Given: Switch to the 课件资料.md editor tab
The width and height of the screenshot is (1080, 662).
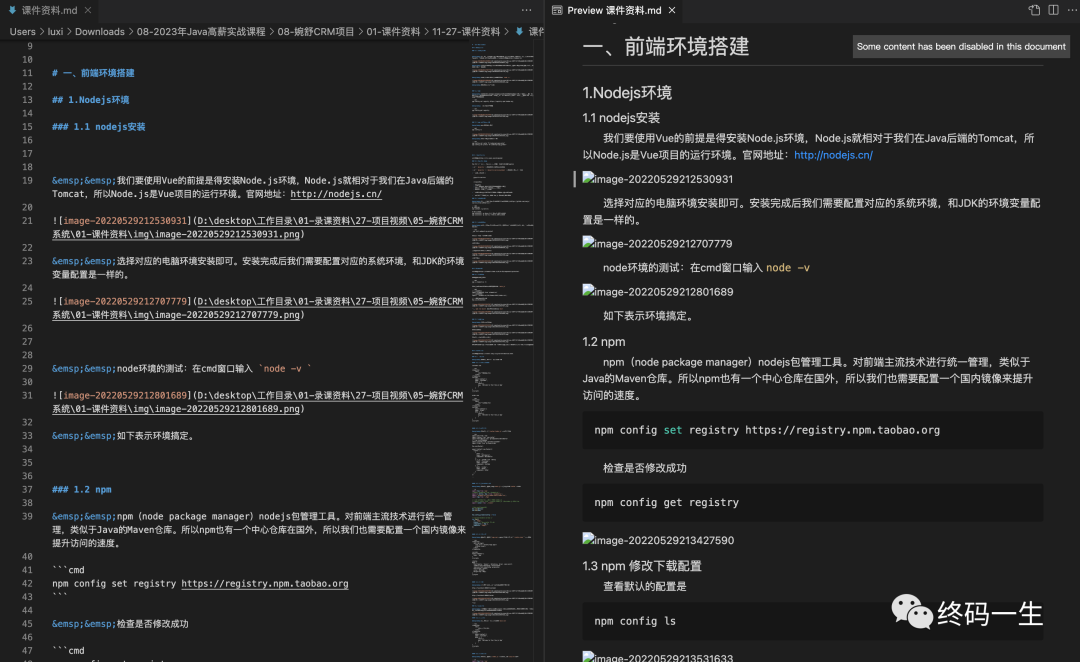Looking at the screenshot, I should point(48,10).
